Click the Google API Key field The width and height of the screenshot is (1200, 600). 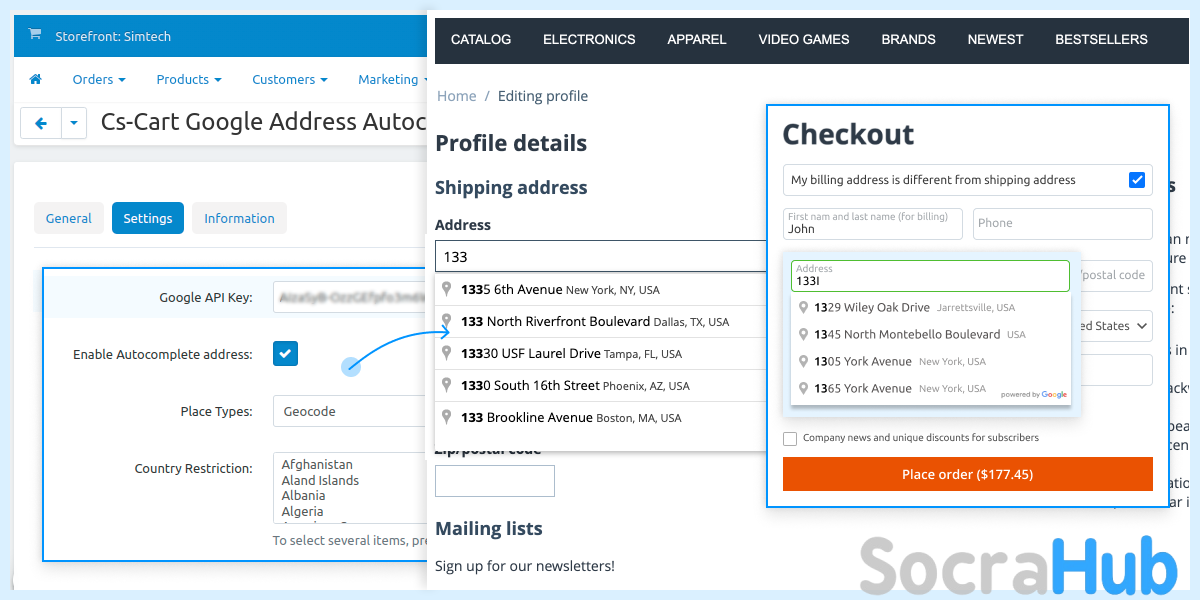tap(350, 297)
